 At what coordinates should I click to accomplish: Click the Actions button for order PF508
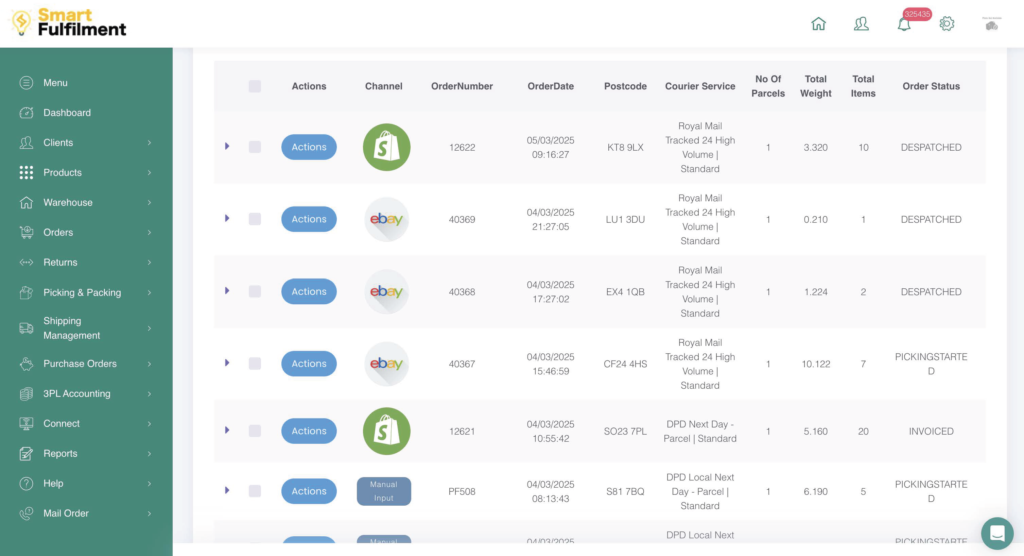click(308, 491)
